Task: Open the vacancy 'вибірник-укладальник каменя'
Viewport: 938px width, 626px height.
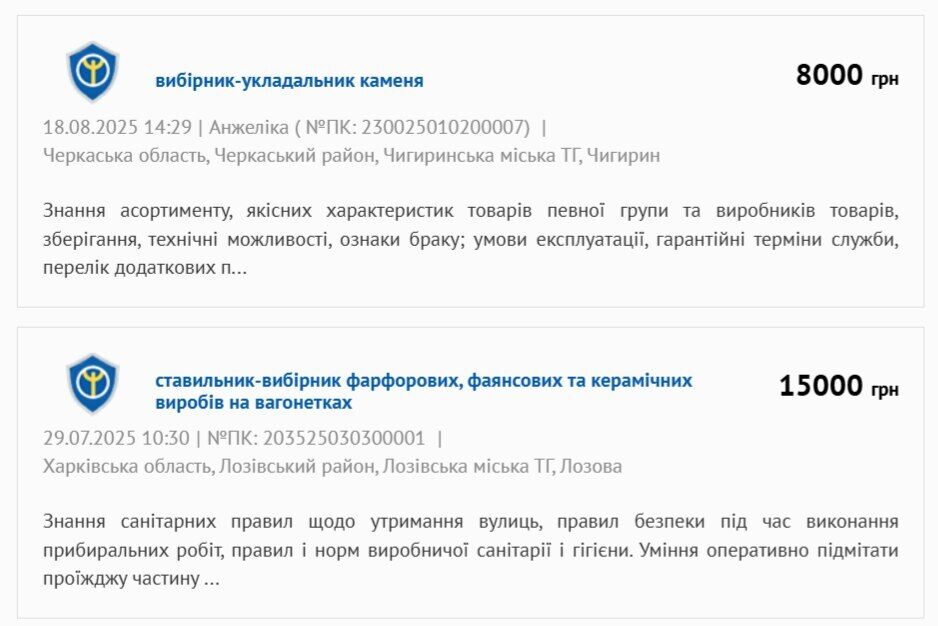Action: point(288,79)
